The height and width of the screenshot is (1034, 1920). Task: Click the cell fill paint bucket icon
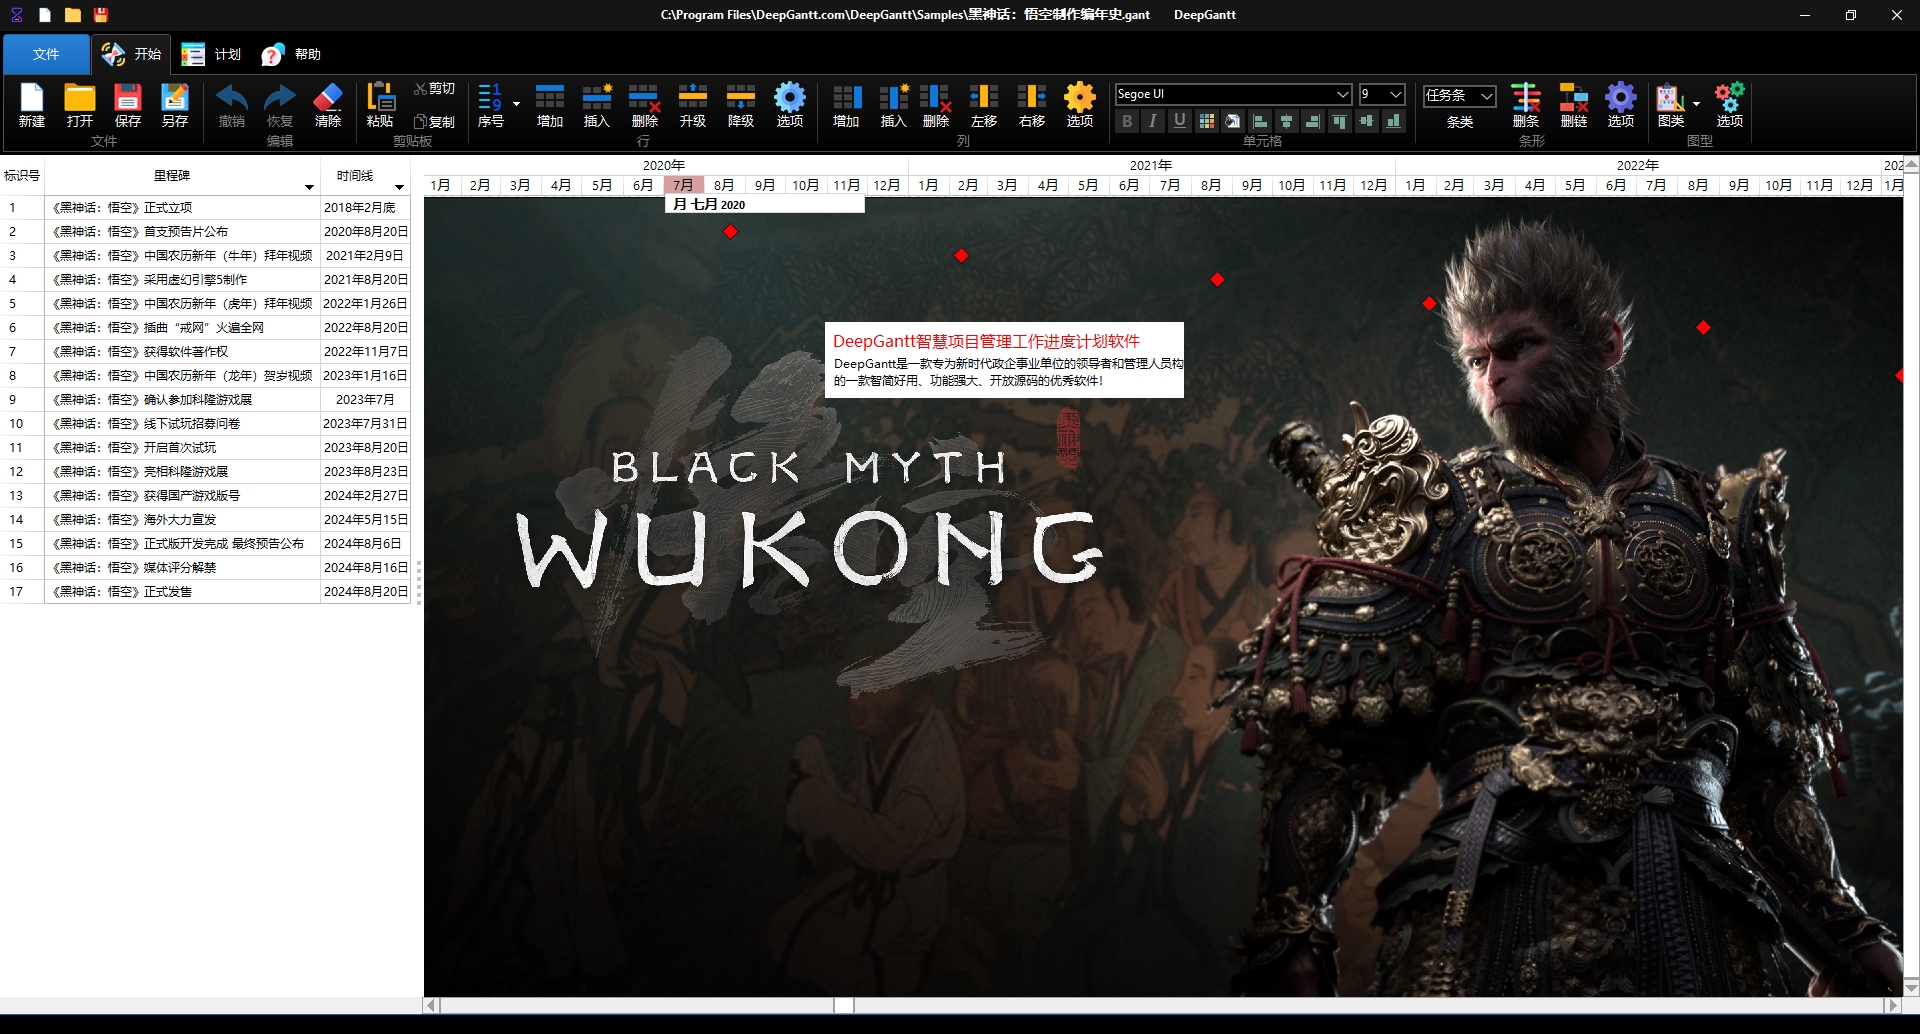point(1233,121)
